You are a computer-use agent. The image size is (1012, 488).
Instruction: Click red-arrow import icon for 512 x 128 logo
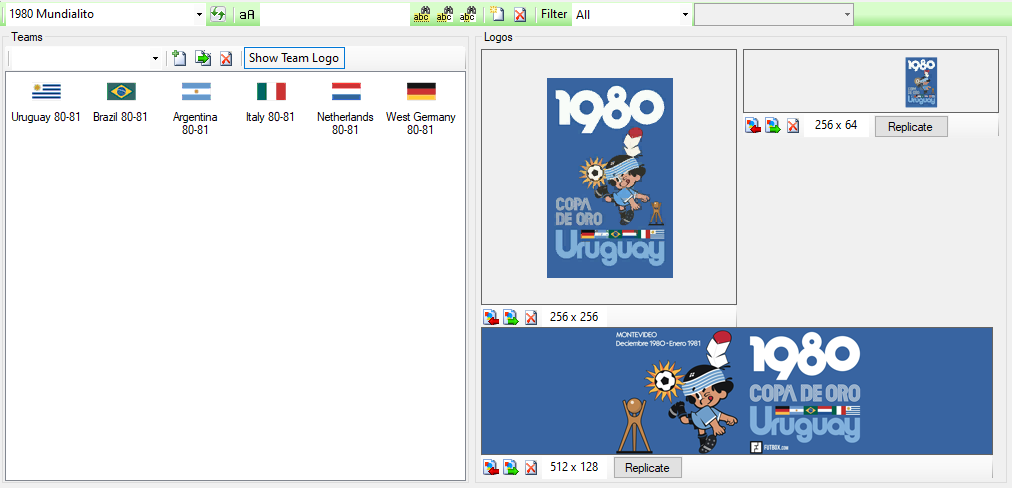(x=491, y=467)
